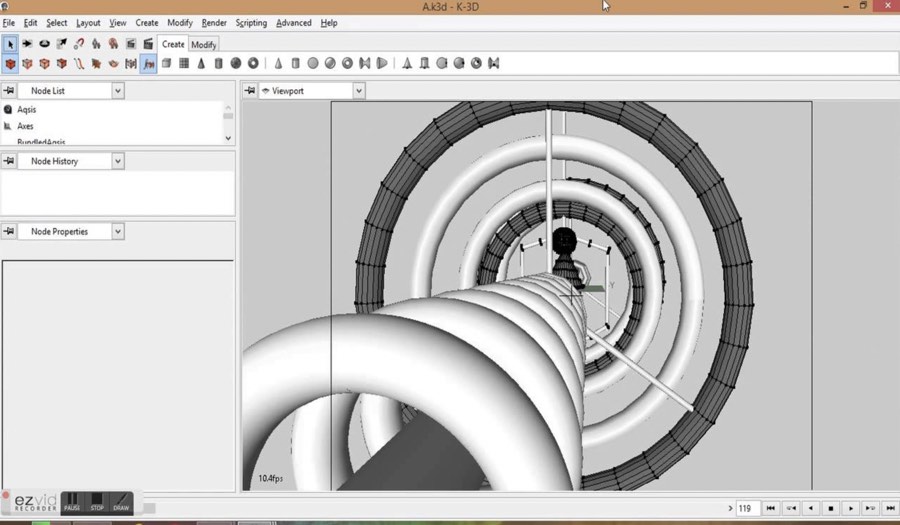Select the Aqsis node in the list
900x525 pixels.
tap(26, 110)
